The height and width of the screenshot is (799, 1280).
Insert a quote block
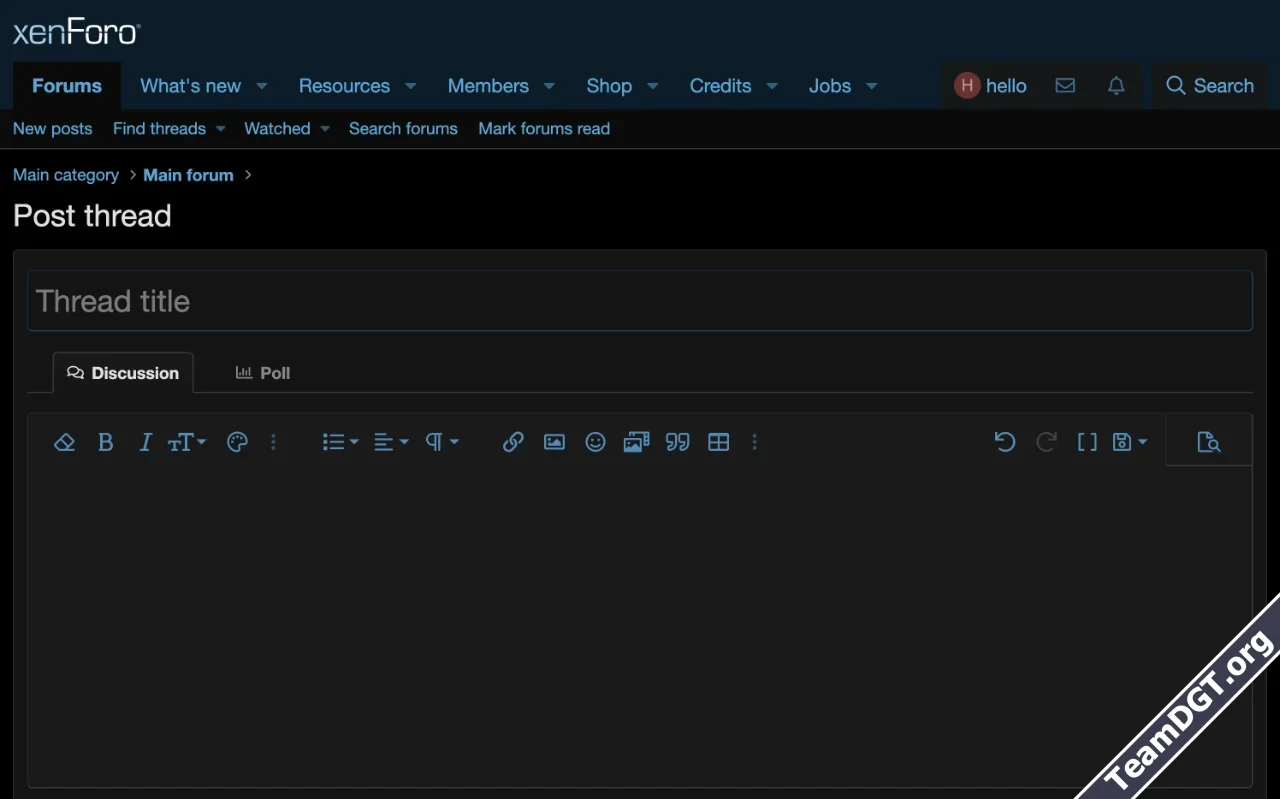click(677, 442)
